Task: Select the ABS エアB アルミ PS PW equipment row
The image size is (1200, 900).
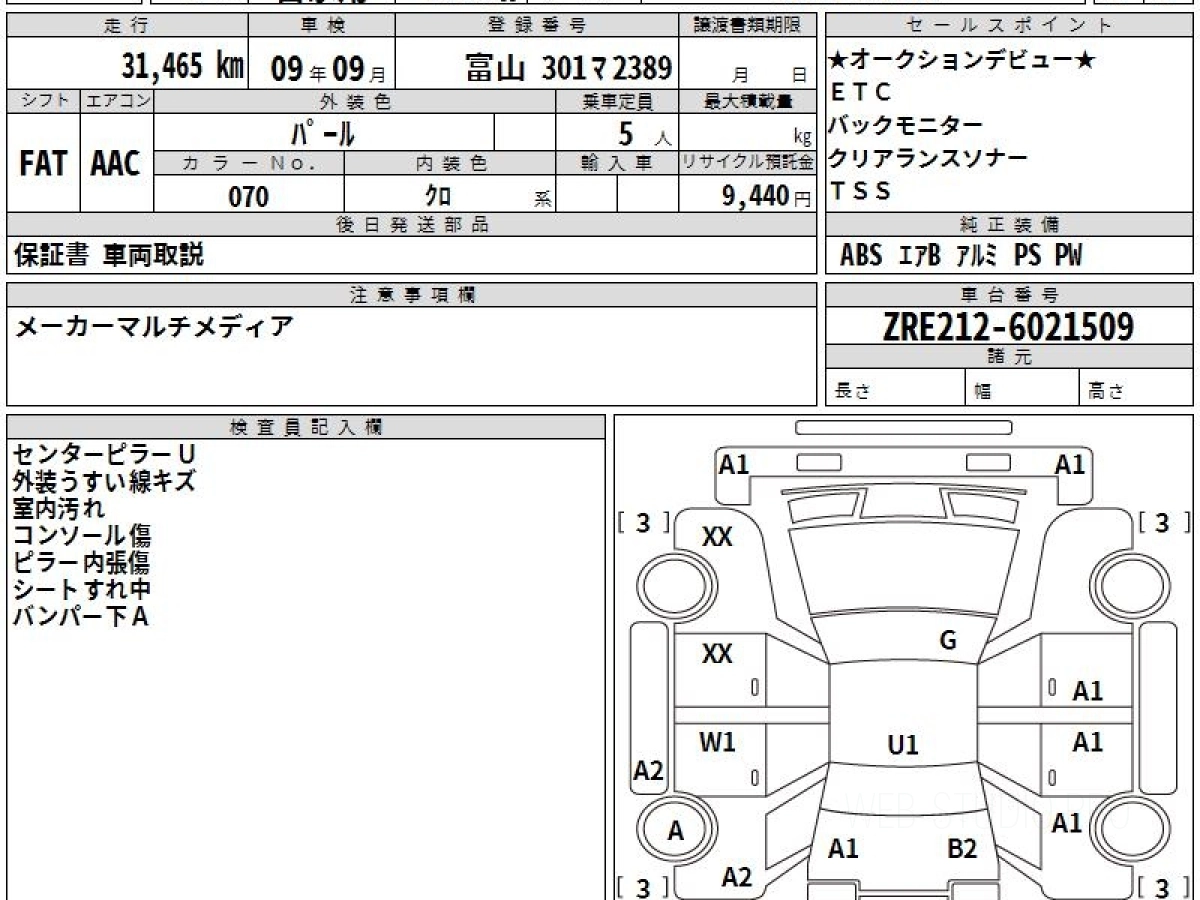Action: click(x=960, y=256)
